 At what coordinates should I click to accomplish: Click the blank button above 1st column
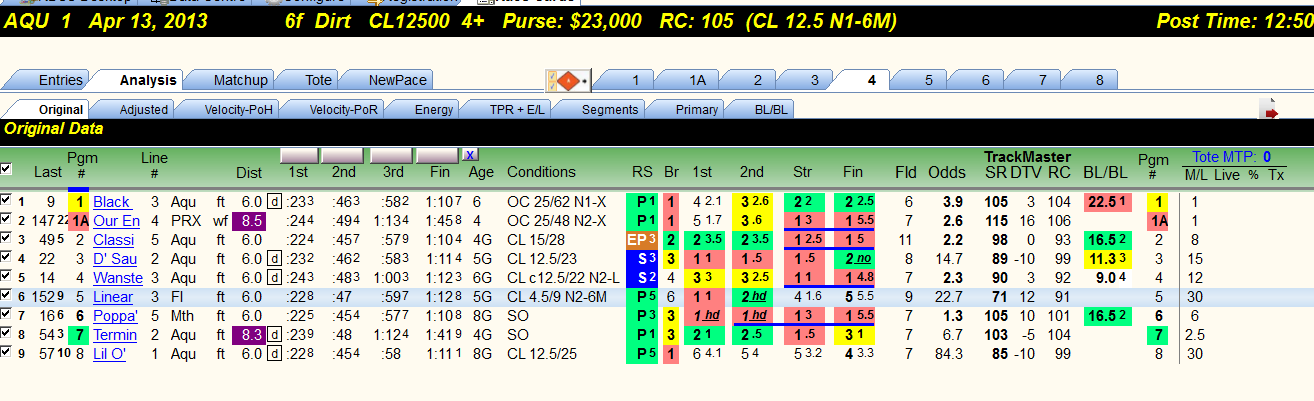pyautogui.click(x=299, y=155)
